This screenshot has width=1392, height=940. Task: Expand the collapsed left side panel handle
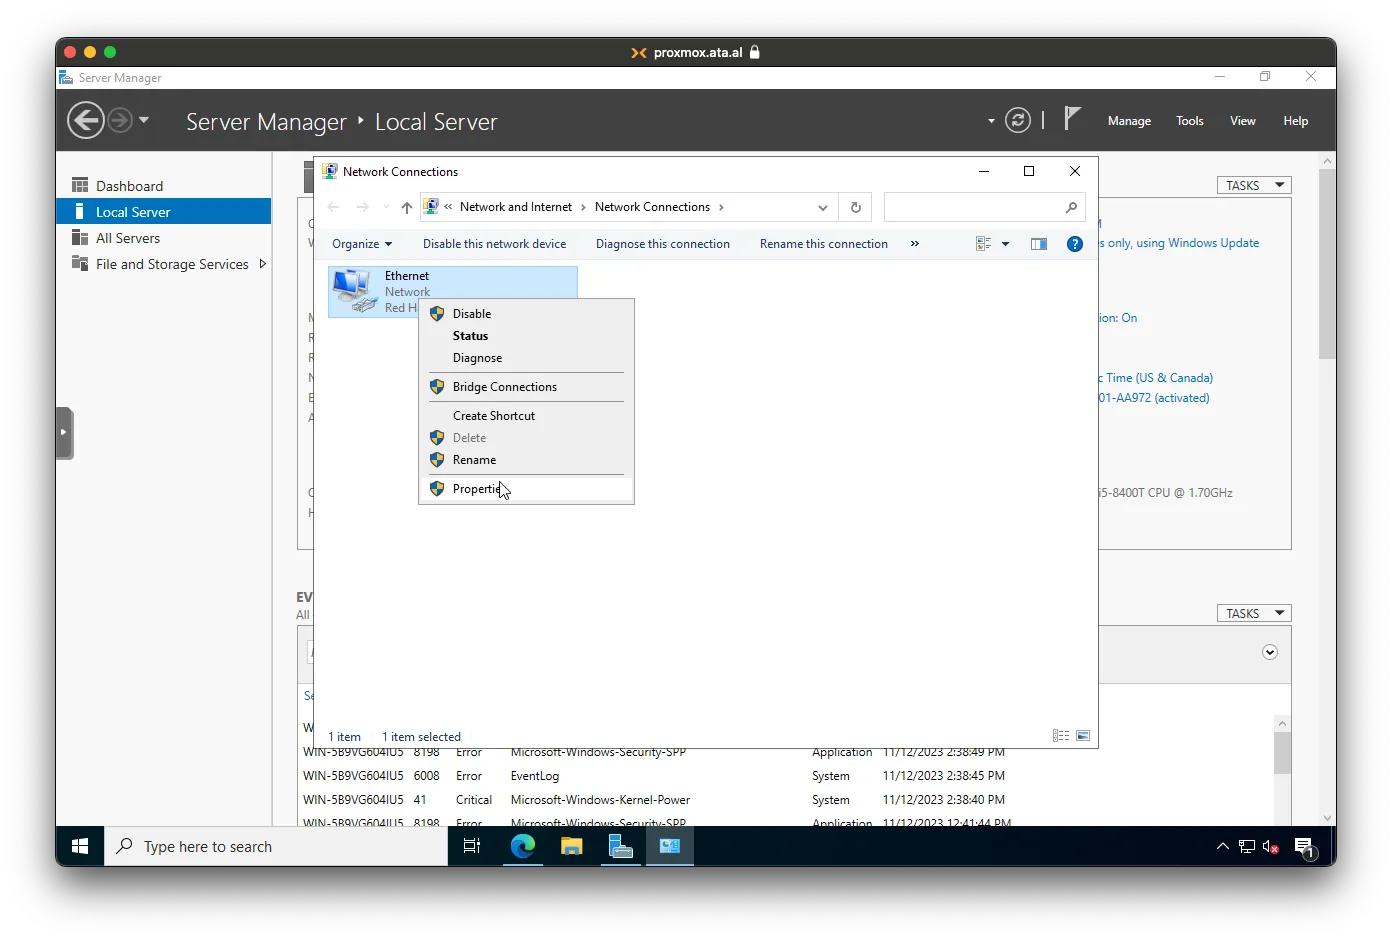pyautogui.click(x=64, y=433)
